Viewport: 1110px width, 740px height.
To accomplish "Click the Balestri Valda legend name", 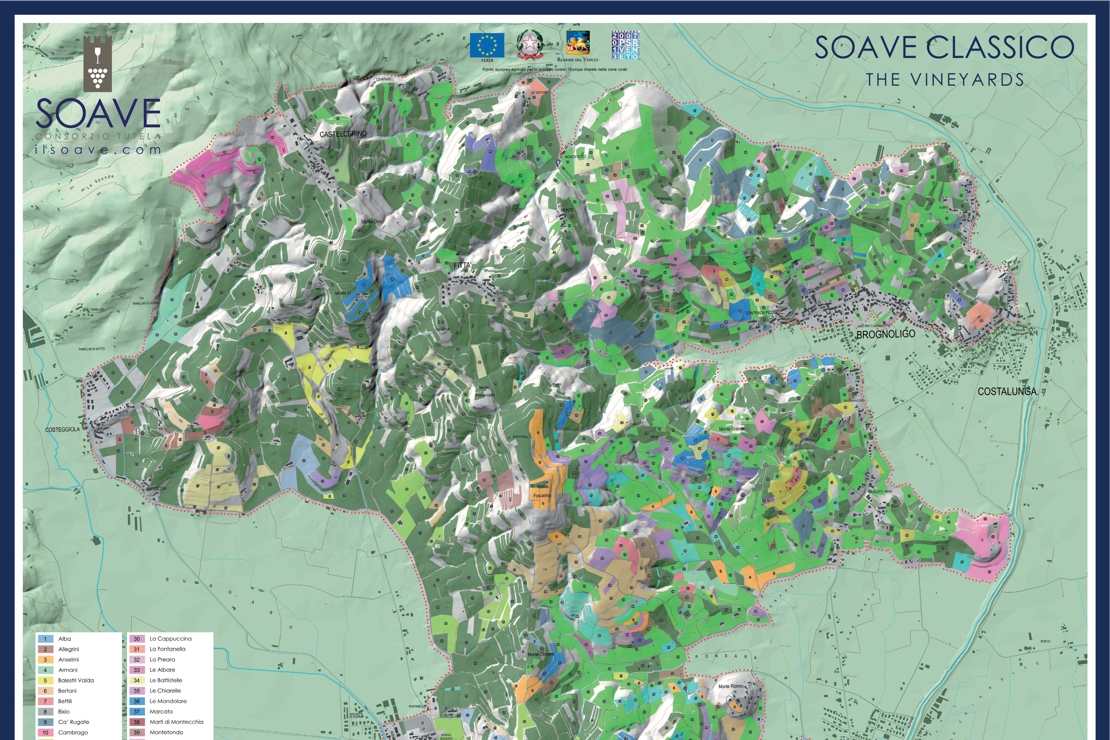I will click(x=76, y=681).
